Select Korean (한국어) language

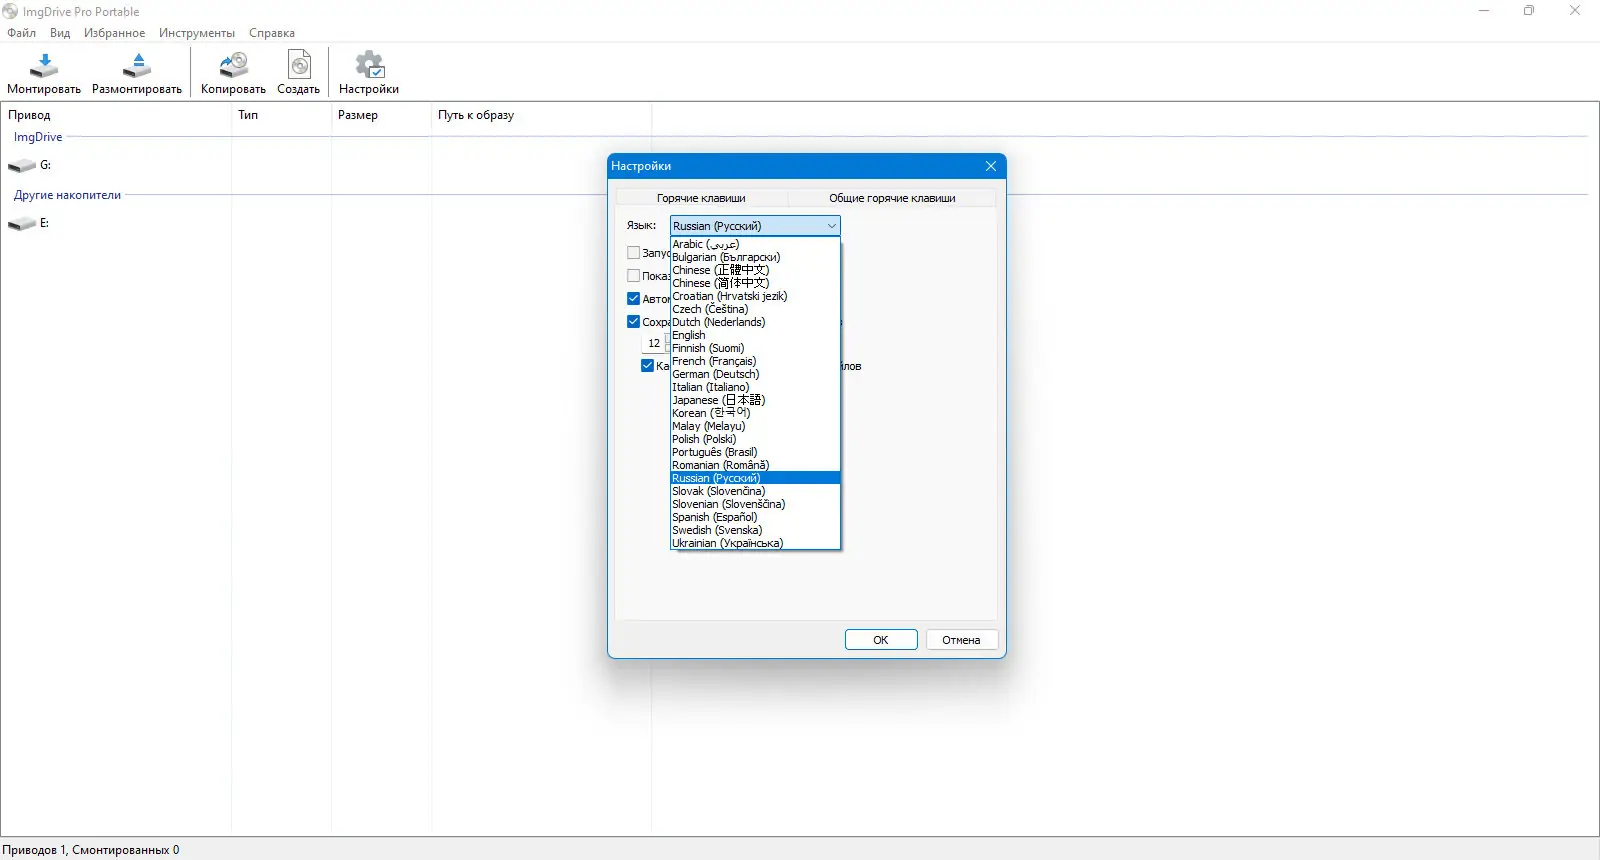coord(755,413)
